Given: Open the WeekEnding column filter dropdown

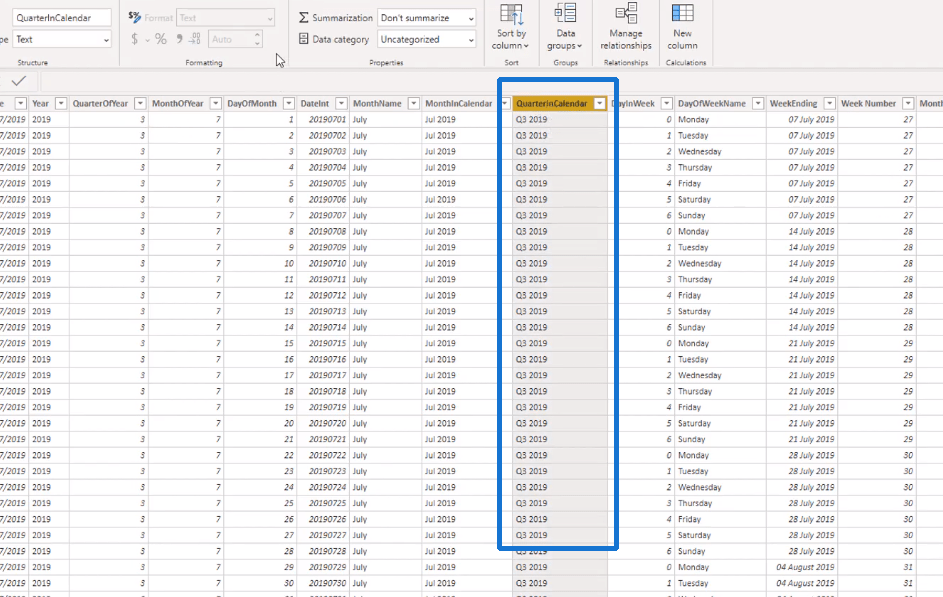Looking at the screenshot, I should pyautogui.click(x=829, y=103).
